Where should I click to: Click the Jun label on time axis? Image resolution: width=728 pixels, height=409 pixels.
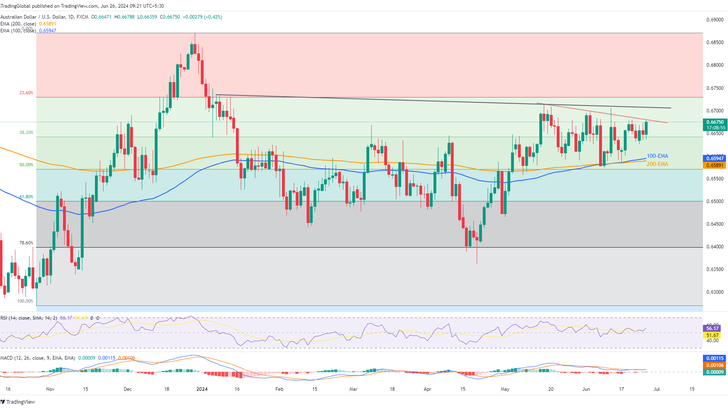(x=586, y=389)
